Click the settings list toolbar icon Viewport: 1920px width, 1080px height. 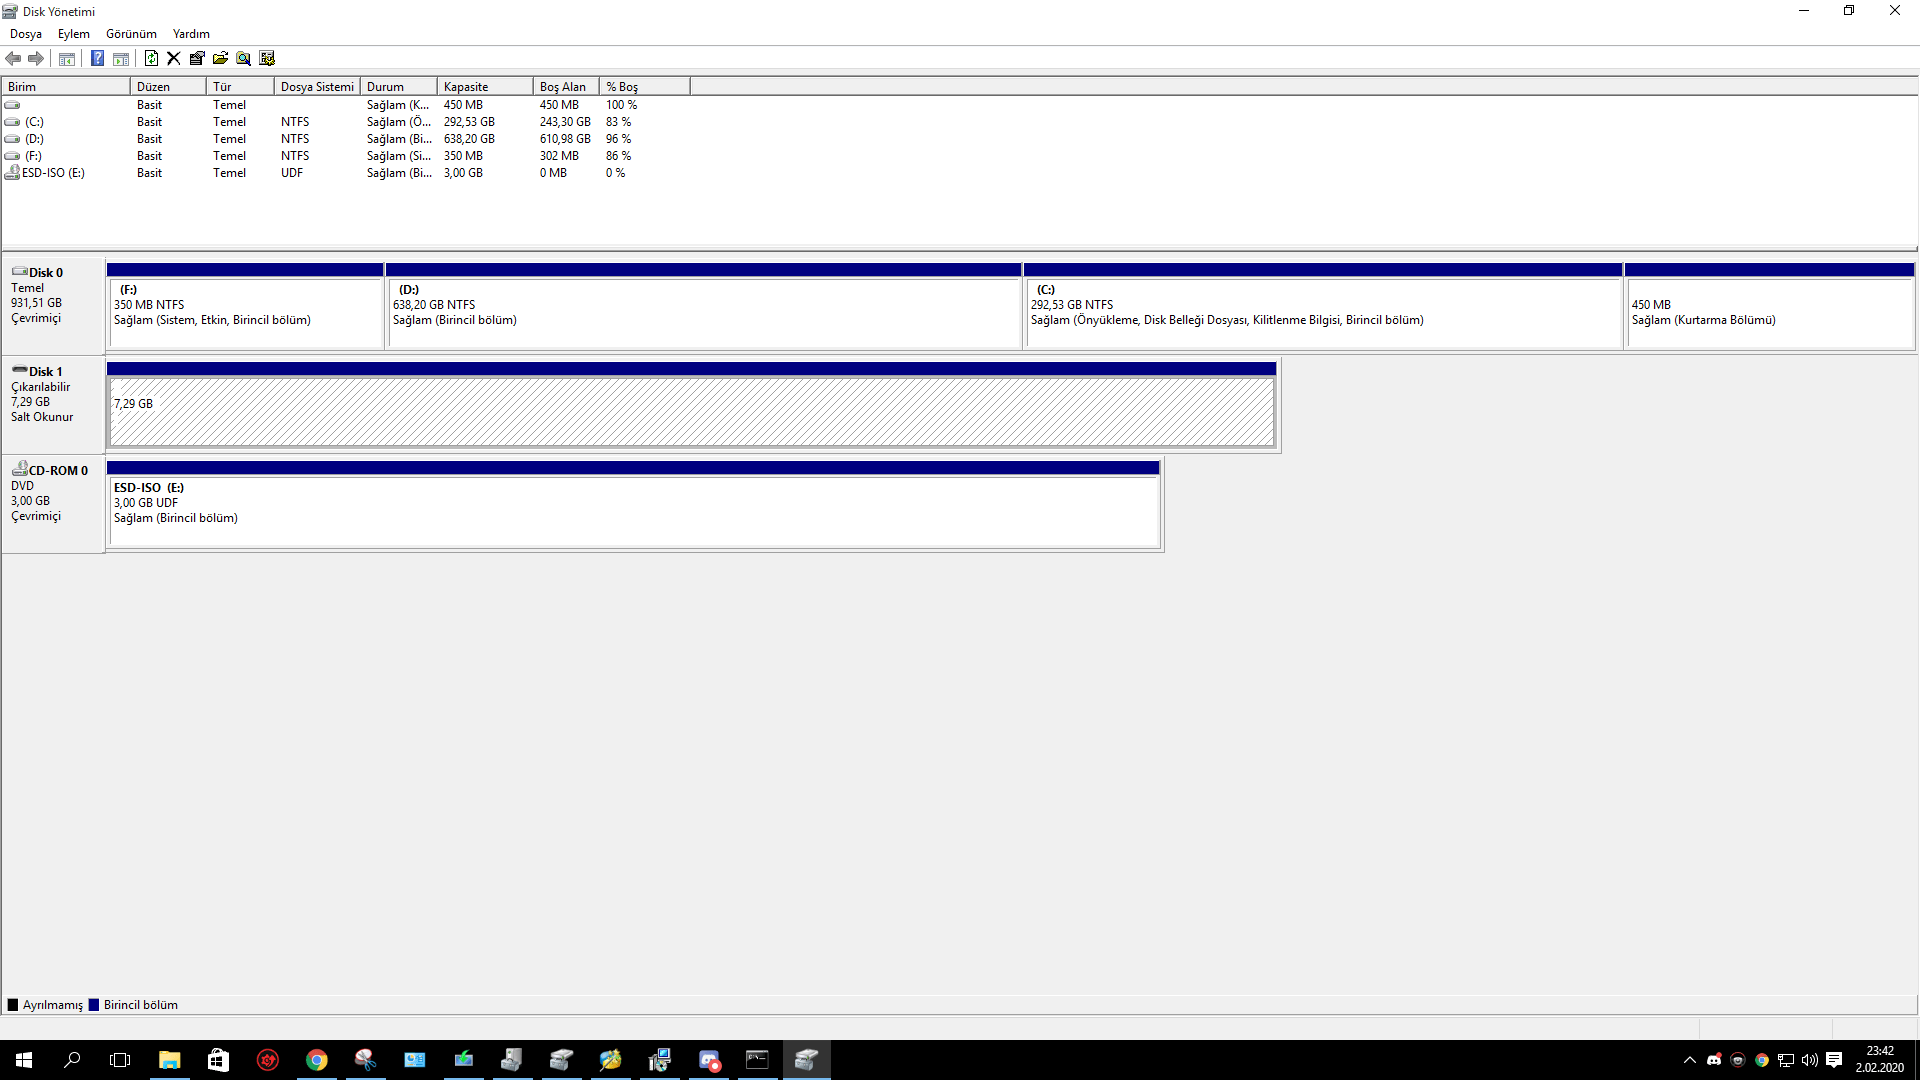pos(267,58)
